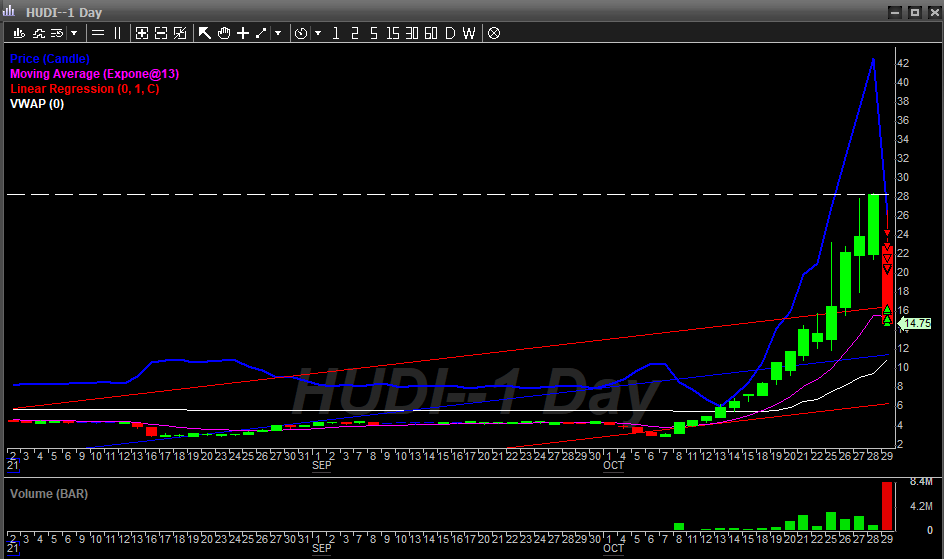Expand the drawing tools dropdown arrow
The image size is (944, 559).
click(x=278, y=33)
